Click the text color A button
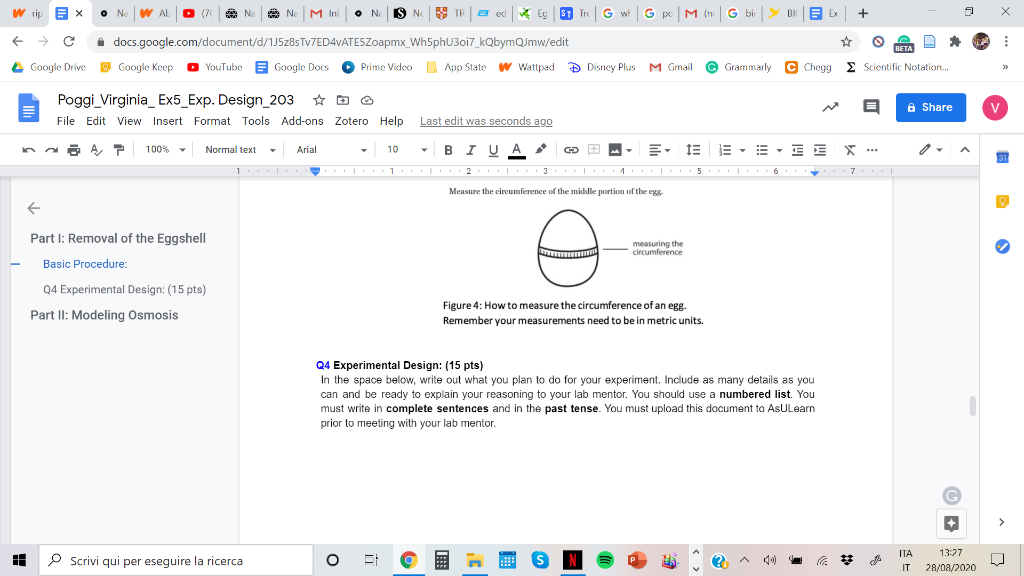 516,150
